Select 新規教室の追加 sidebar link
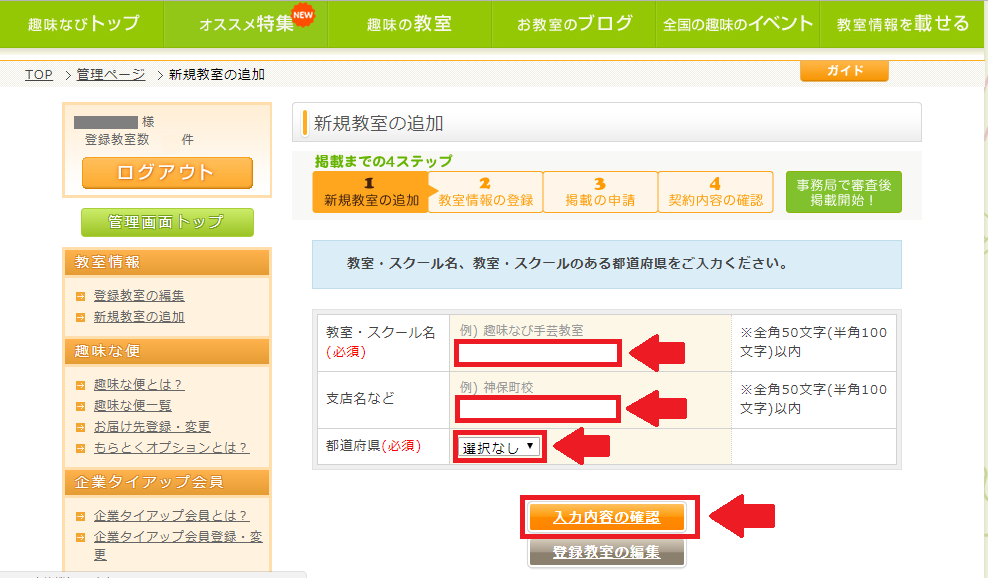The width and height of the screenshot is (988, 578). click(139, 317)
